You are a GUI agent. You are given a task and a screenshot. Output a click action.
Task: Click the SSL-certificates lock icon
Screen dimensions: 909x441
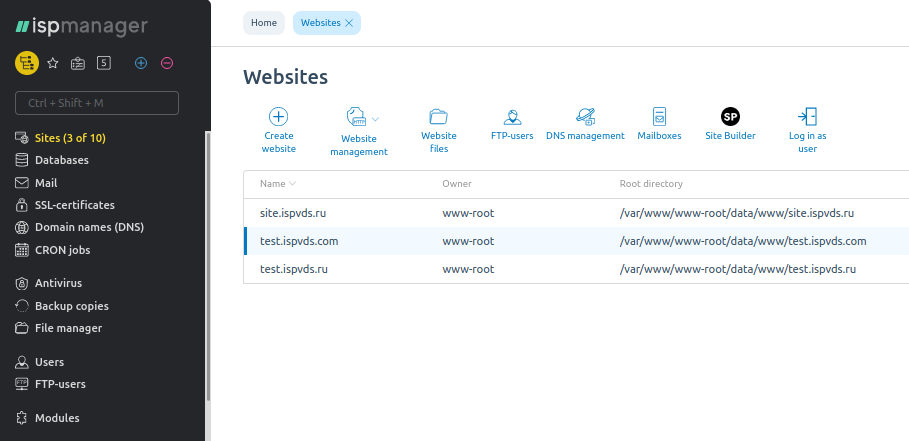(x=21, y=205)
